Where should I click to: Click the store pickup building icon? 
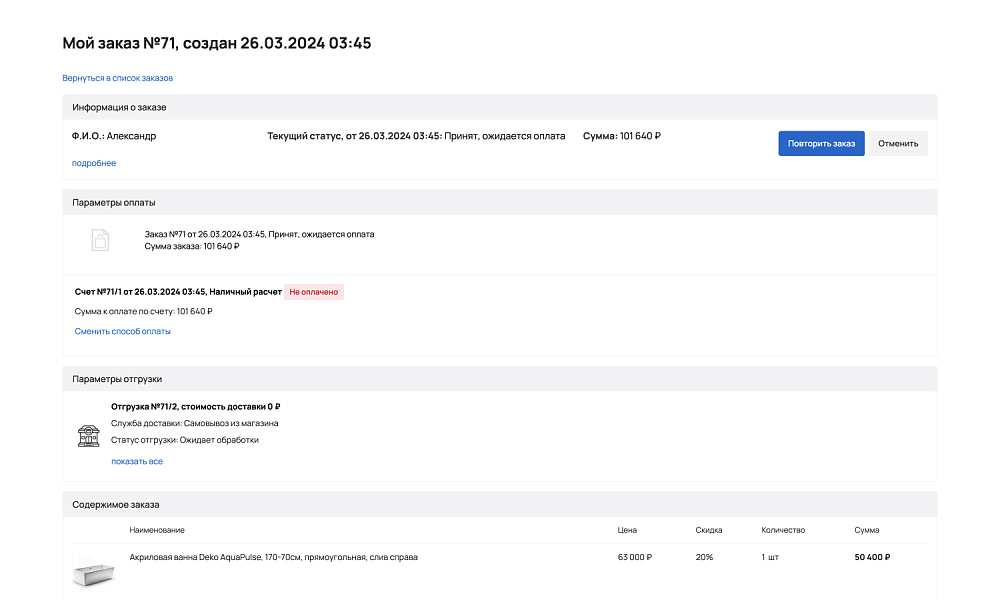pos(88,436)
